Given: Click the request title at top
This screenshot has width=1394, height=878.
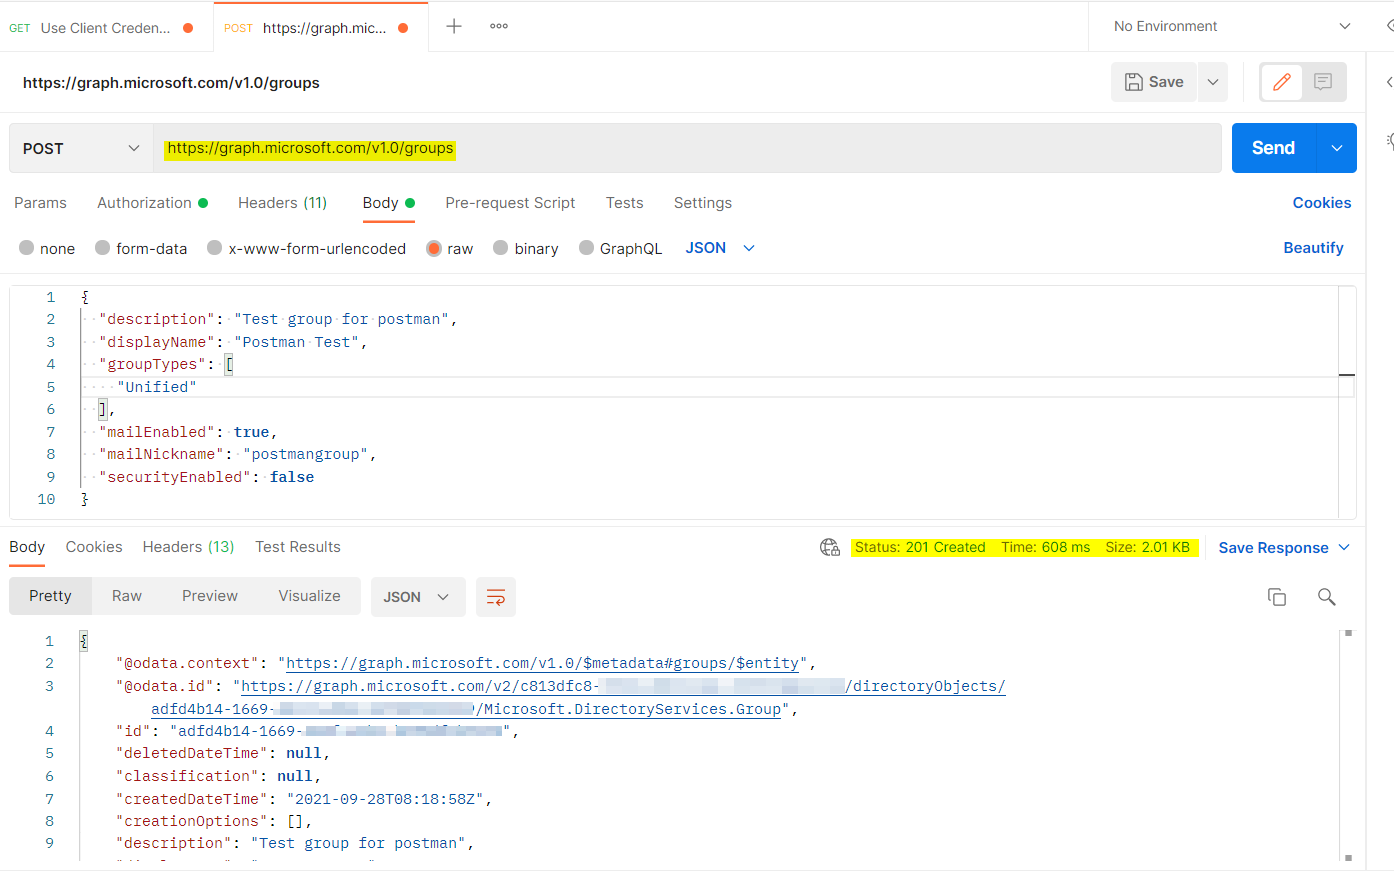Looking at the screenshot, I should tap(171, 83).
